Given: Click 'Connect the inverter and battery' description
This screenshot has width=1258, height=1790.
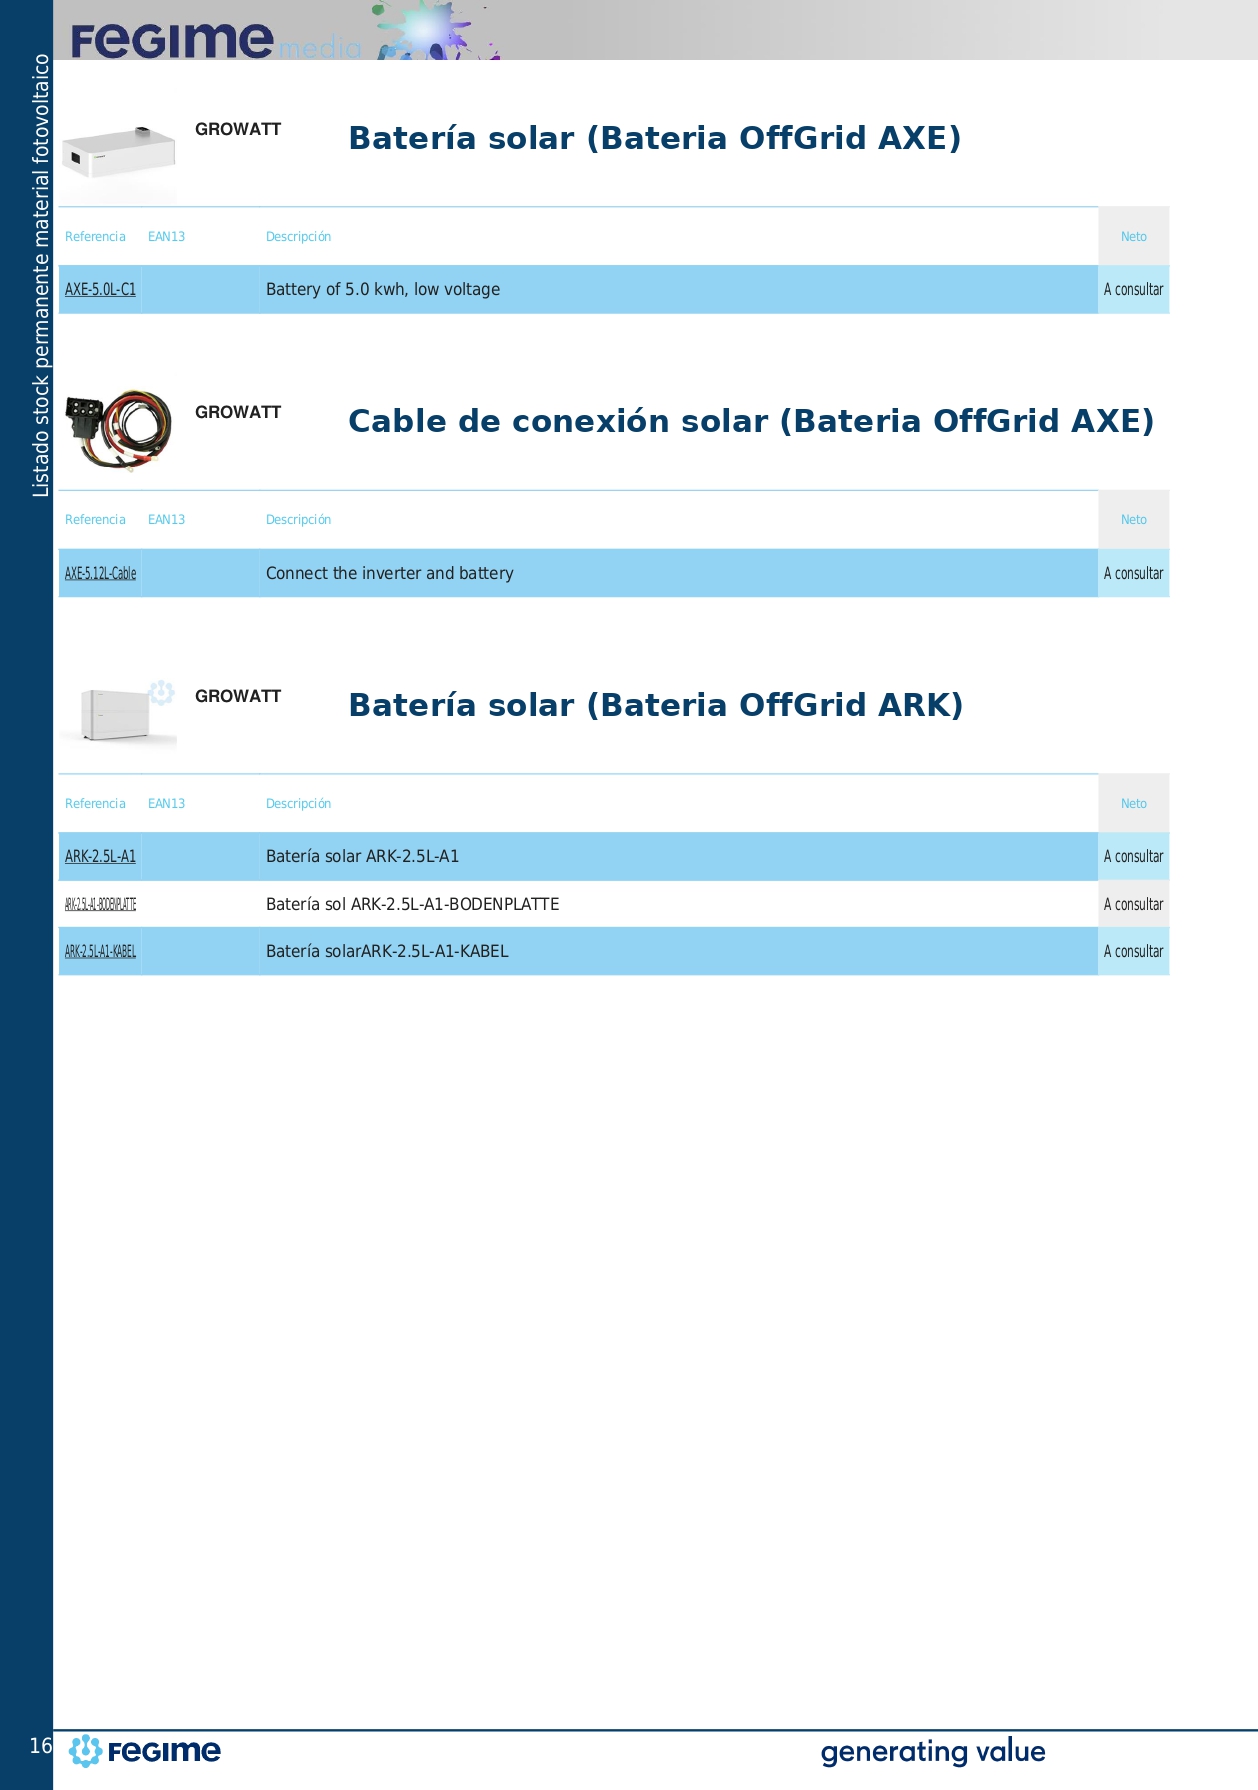Looking at the screenshot, I should tap(389, 574).
